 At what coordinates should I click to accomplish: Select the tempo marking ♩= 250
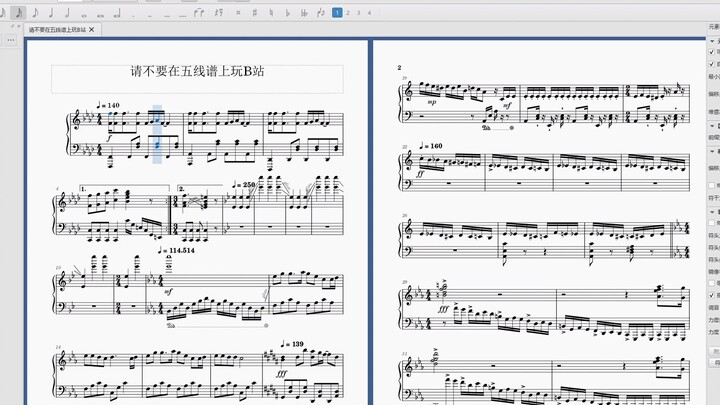(x=243, y=185)
